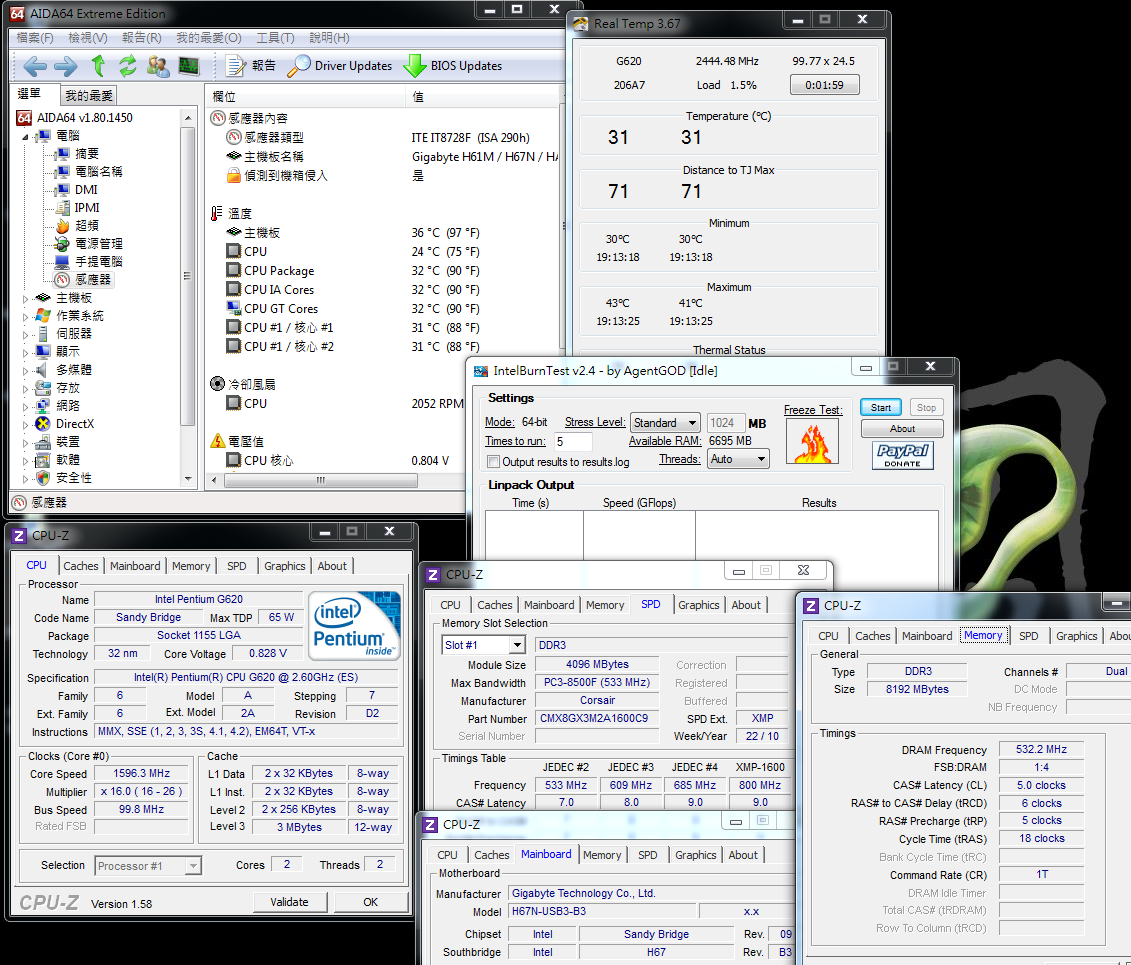Expand the 顯示 tree node

(x=25, y=353)
